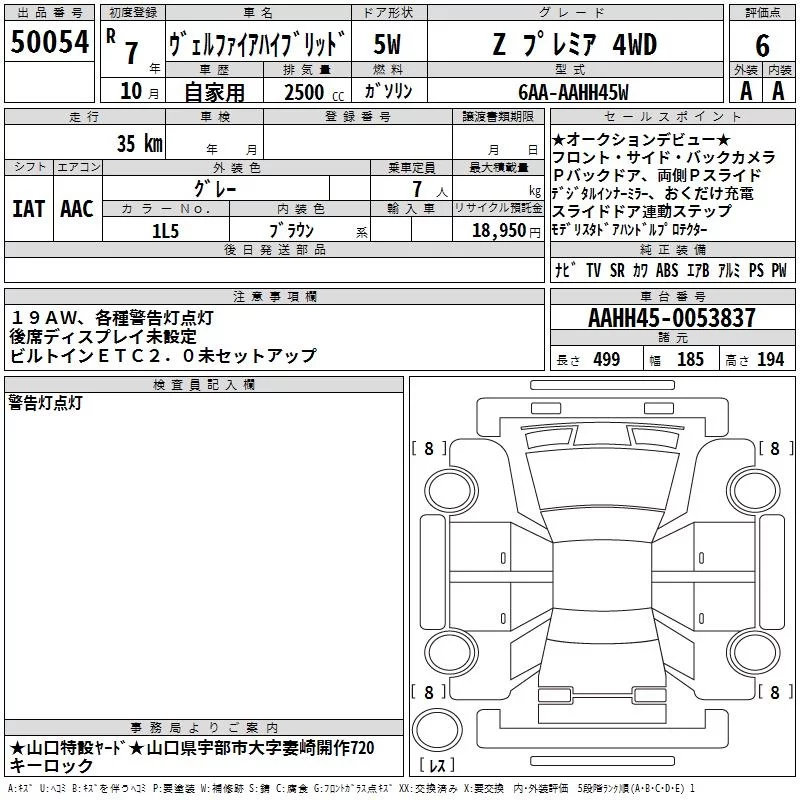Image resolution: width=800 pixels, height=800 pixels.
Task: Click chassis number AAHH45-0053837
Action: click(671, 318)
